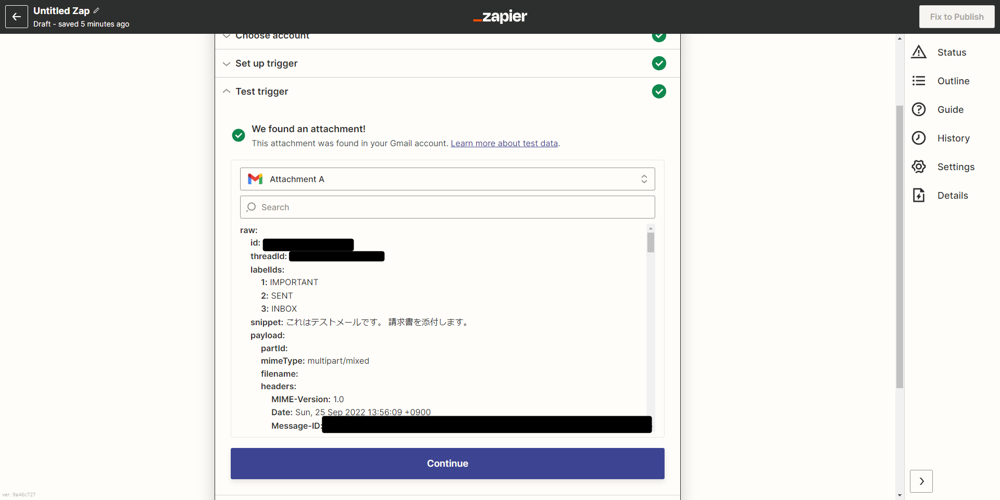Image resolution: width=1000 pixels, height=500 pixels.
Task: Click the Continue button
Action: click(x=448, y=464)
